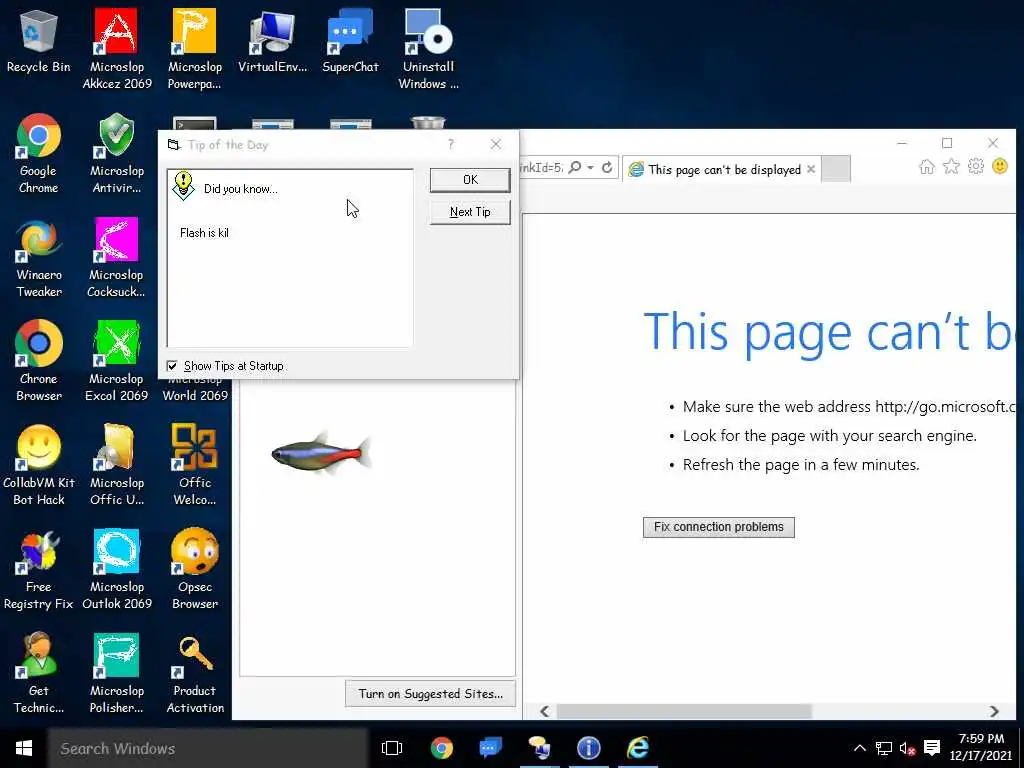
Task: Open Microslop Akkcez 2069 desktop shortcut
Action: 116,48
